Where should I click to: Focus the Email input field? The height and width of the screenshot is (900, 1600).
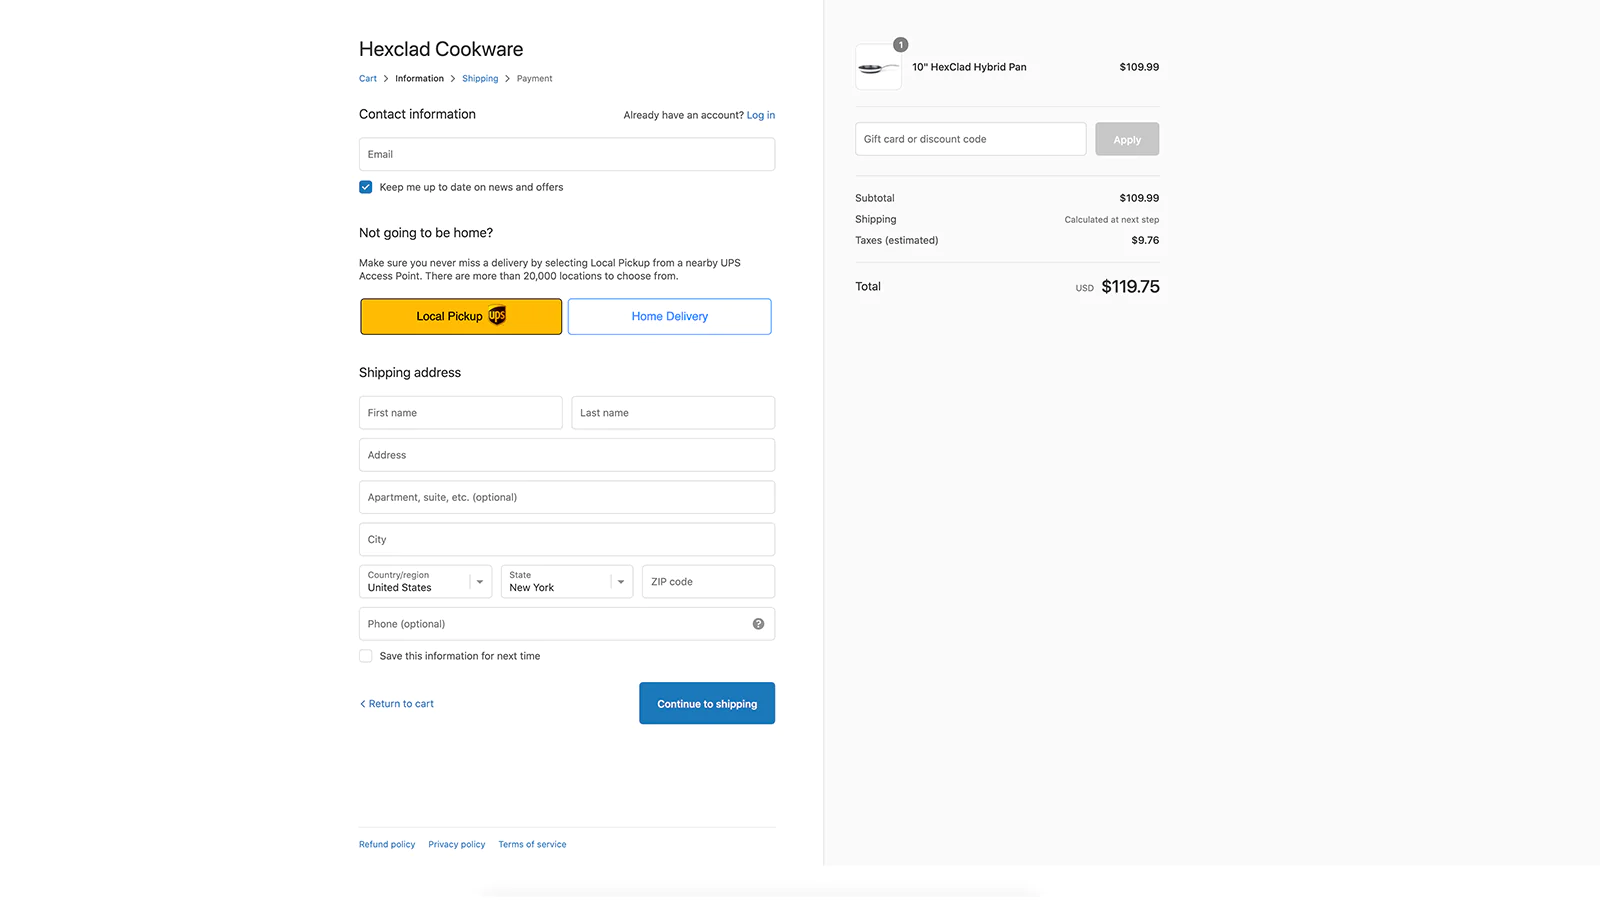point(567,155)
